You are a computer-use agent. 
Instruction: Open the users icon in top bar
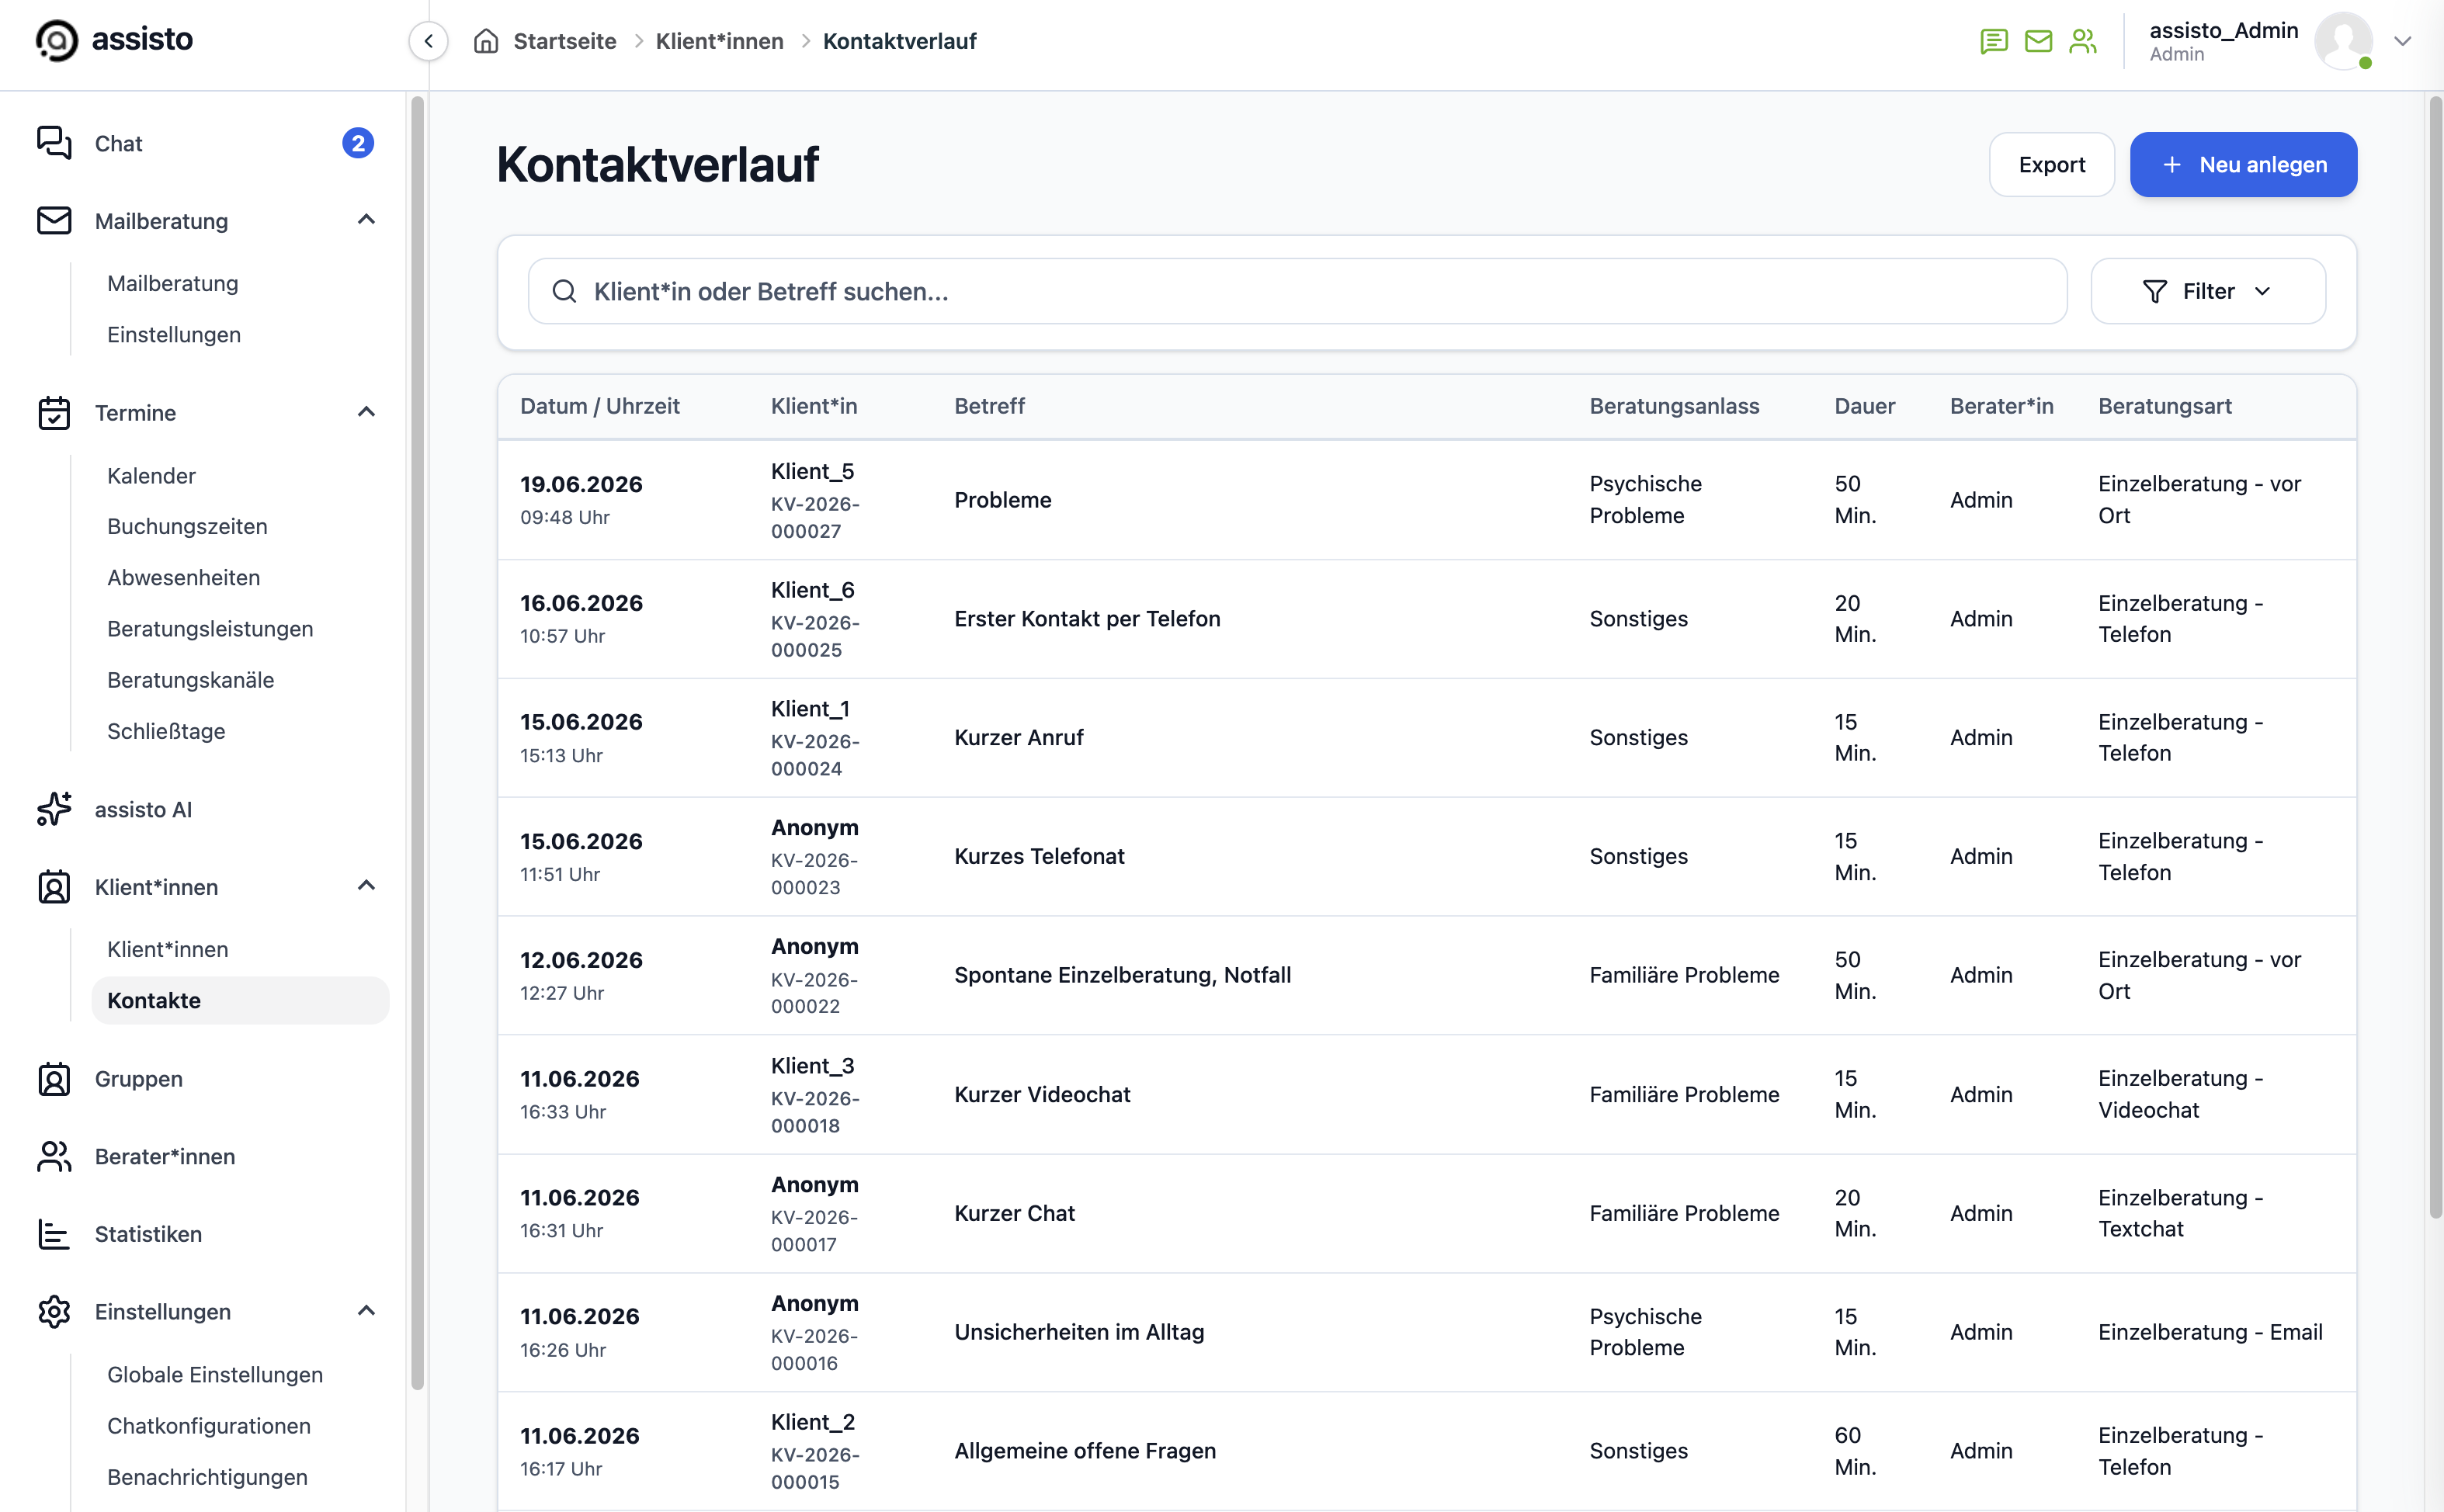pos(2083,41)
